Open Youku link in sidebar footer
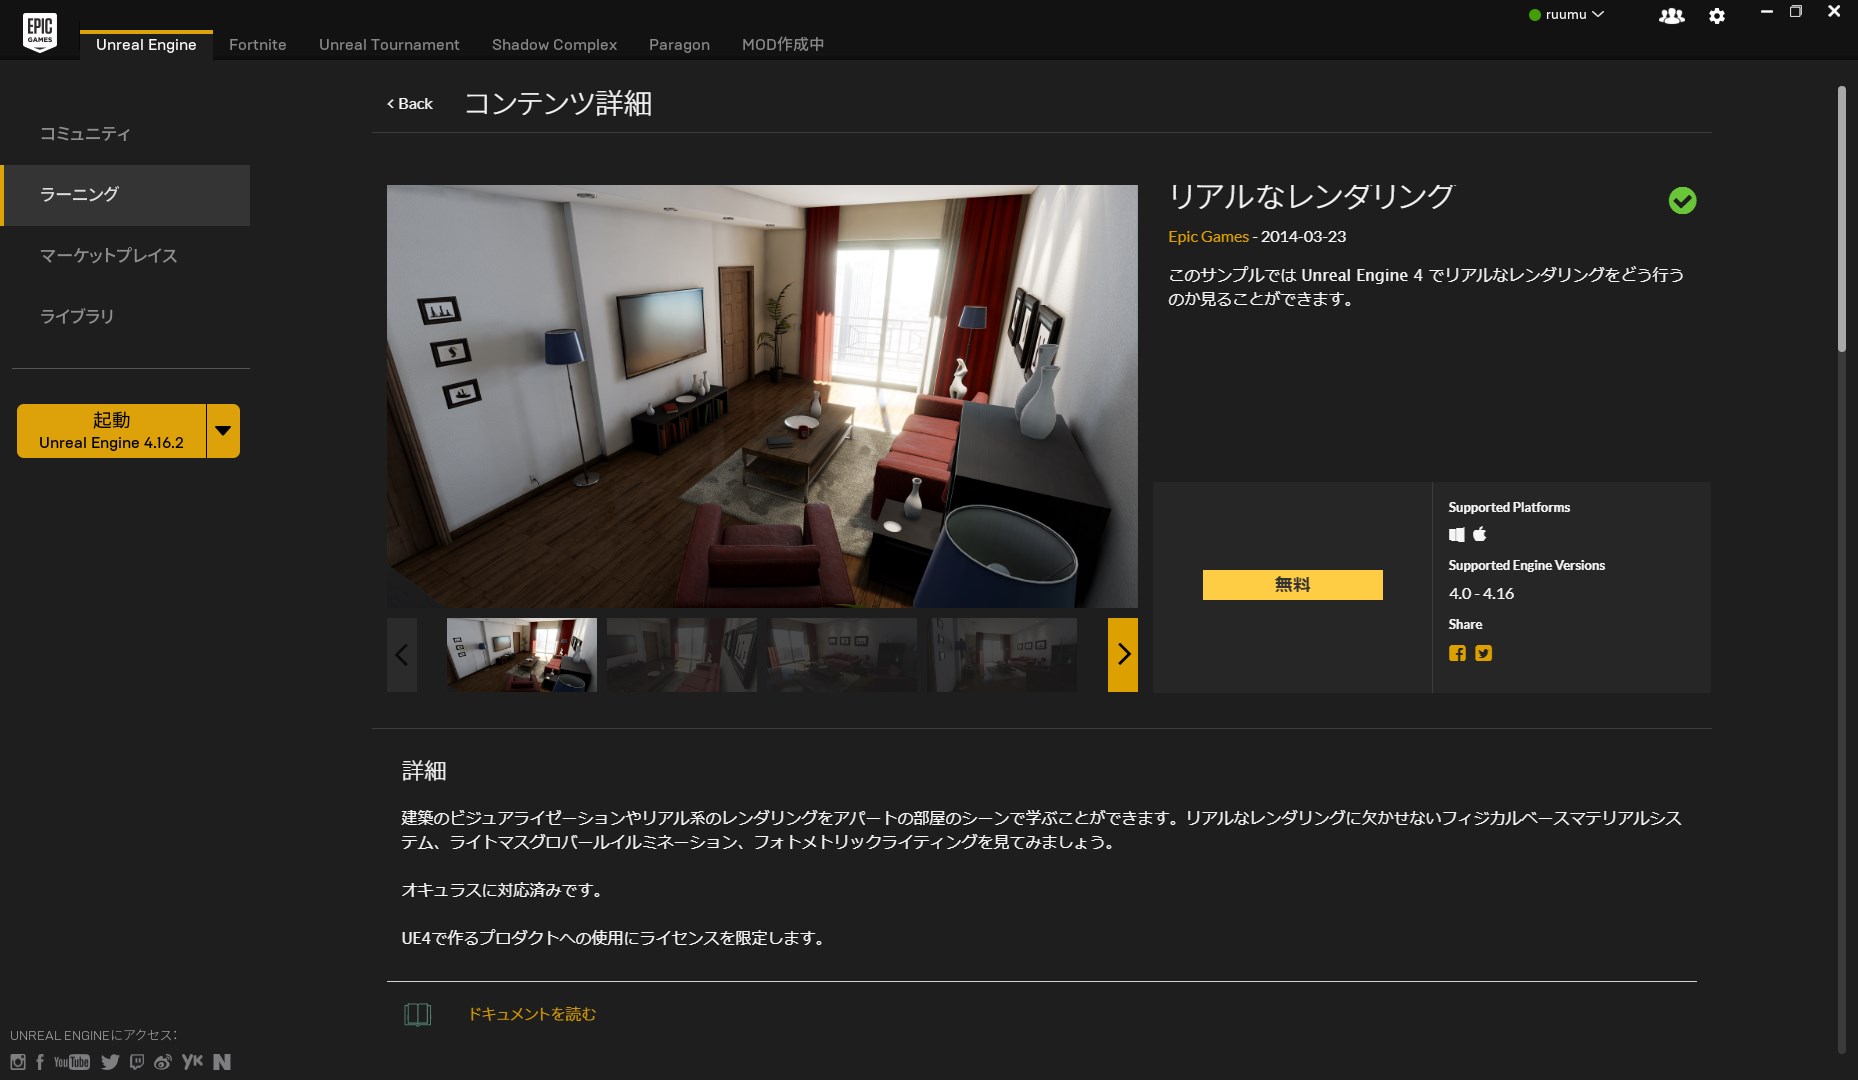The width and height of the screenshot is (1858, 1080). (192, 1061)
